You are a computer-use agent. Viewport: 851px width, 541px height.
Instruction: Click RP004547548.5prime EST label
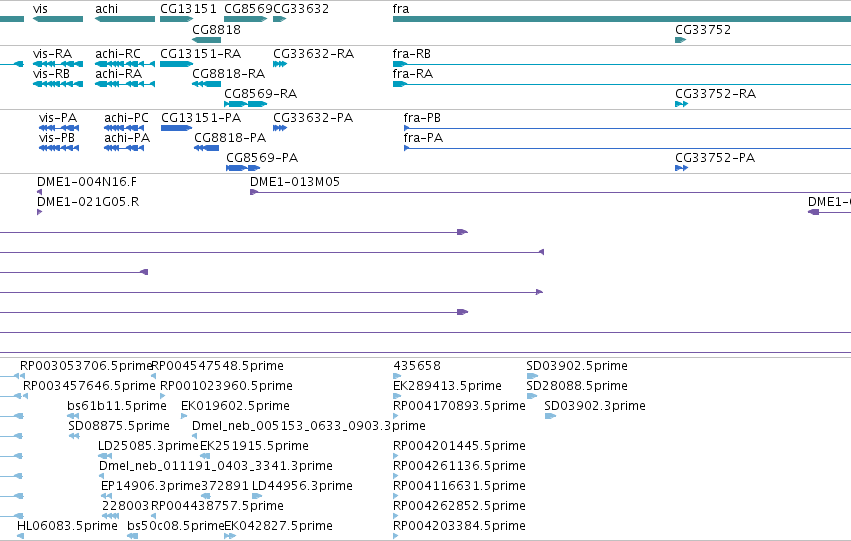click(218, 366)
